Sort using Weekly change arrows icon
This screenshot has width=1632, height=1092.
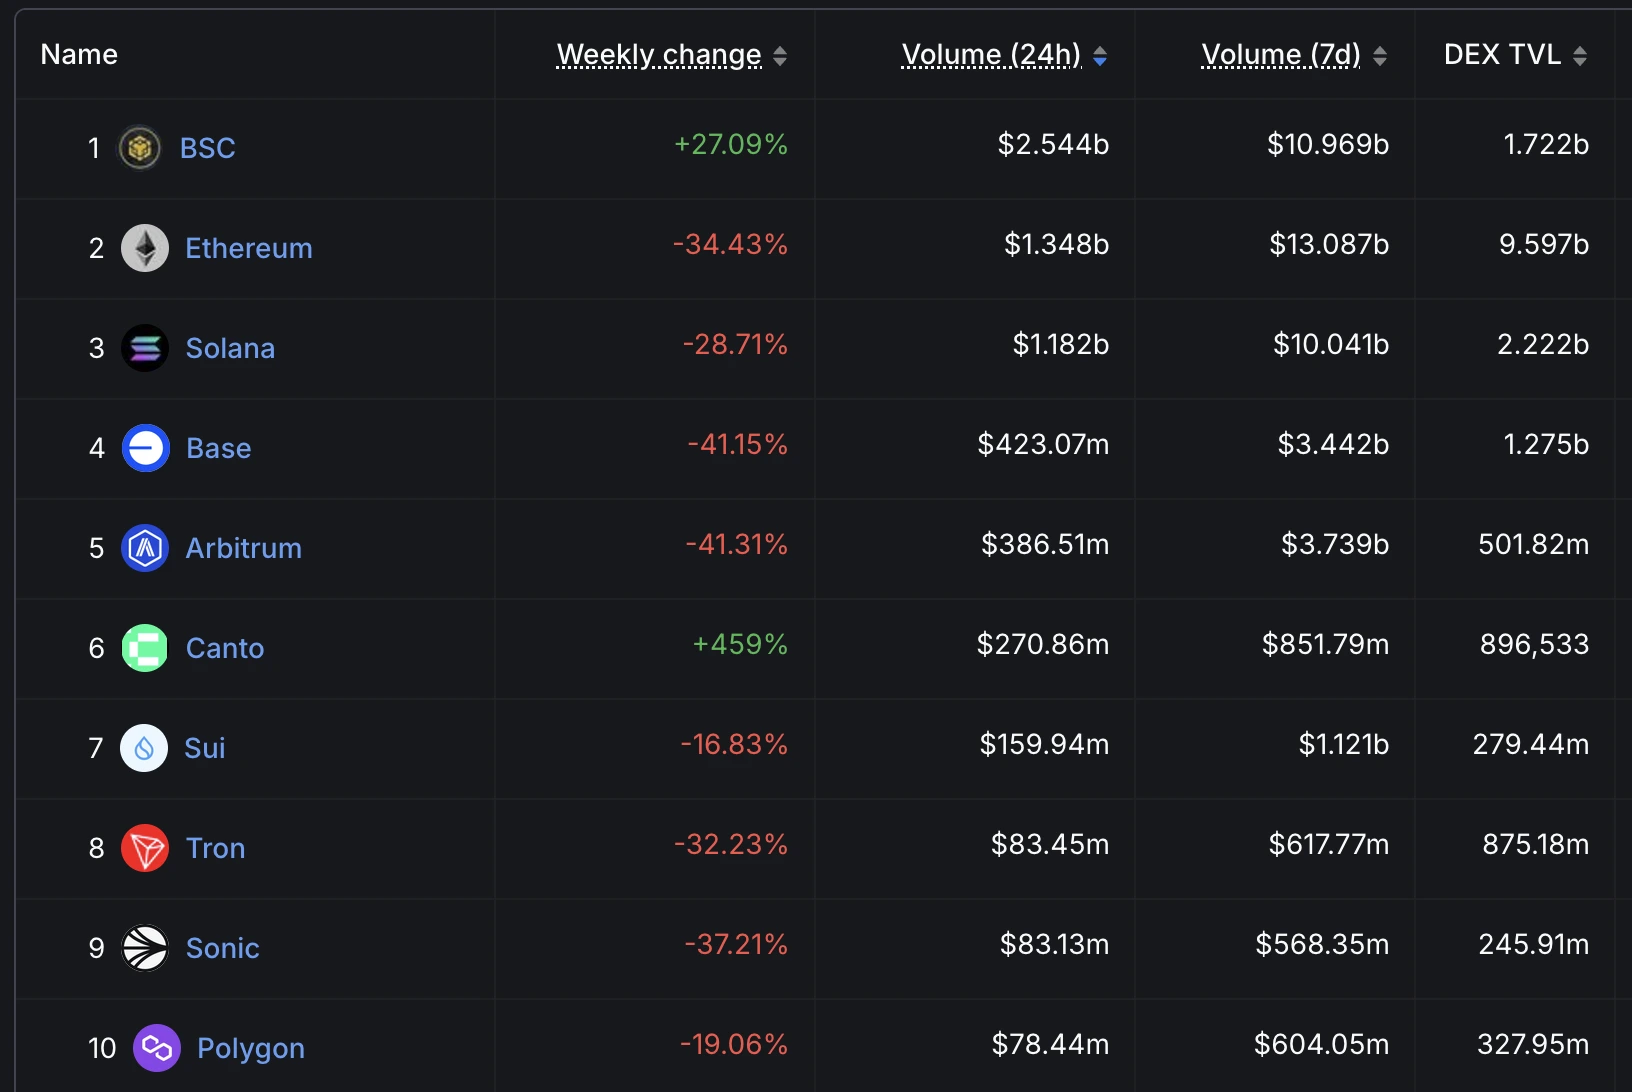pyautogui.click(x=780, y=56)
